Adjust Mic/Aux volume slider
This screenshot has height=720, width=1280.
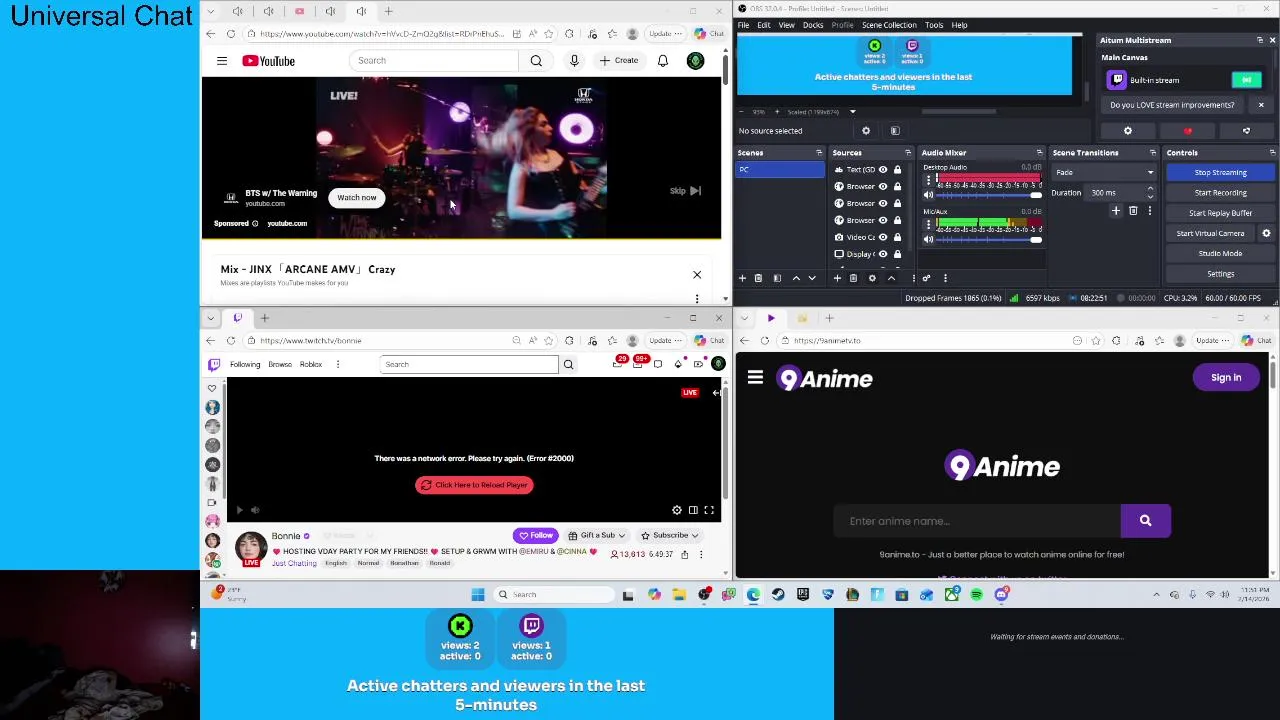tap(988, 239)
